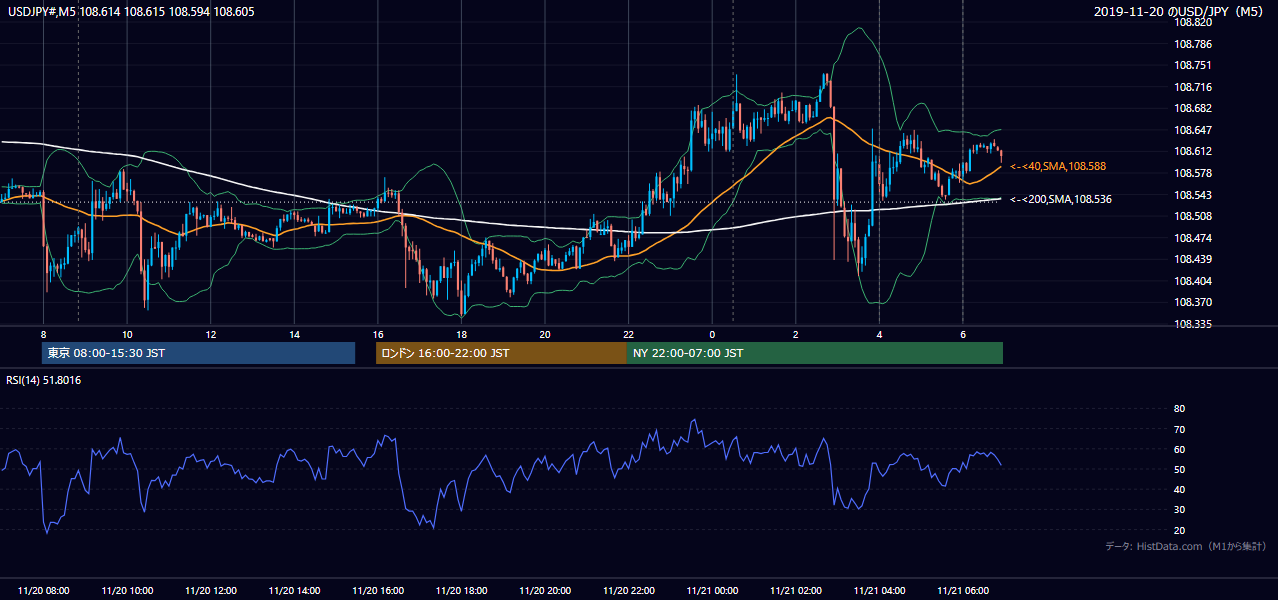The width and height of the screenshot is (1278, 600).
Task: Click RSI scale value 70
Action: pyautogui.click(x=1179, y=429)
